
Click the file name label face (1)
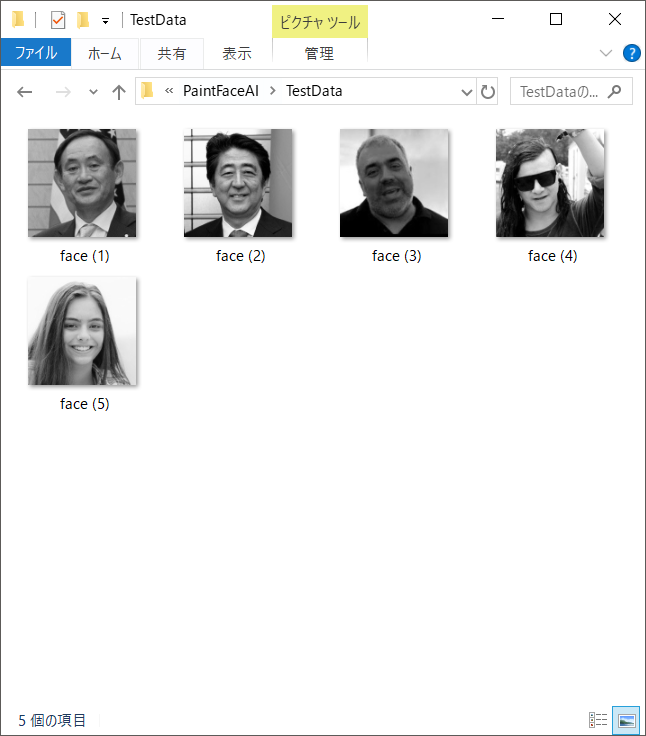point(85,256)
